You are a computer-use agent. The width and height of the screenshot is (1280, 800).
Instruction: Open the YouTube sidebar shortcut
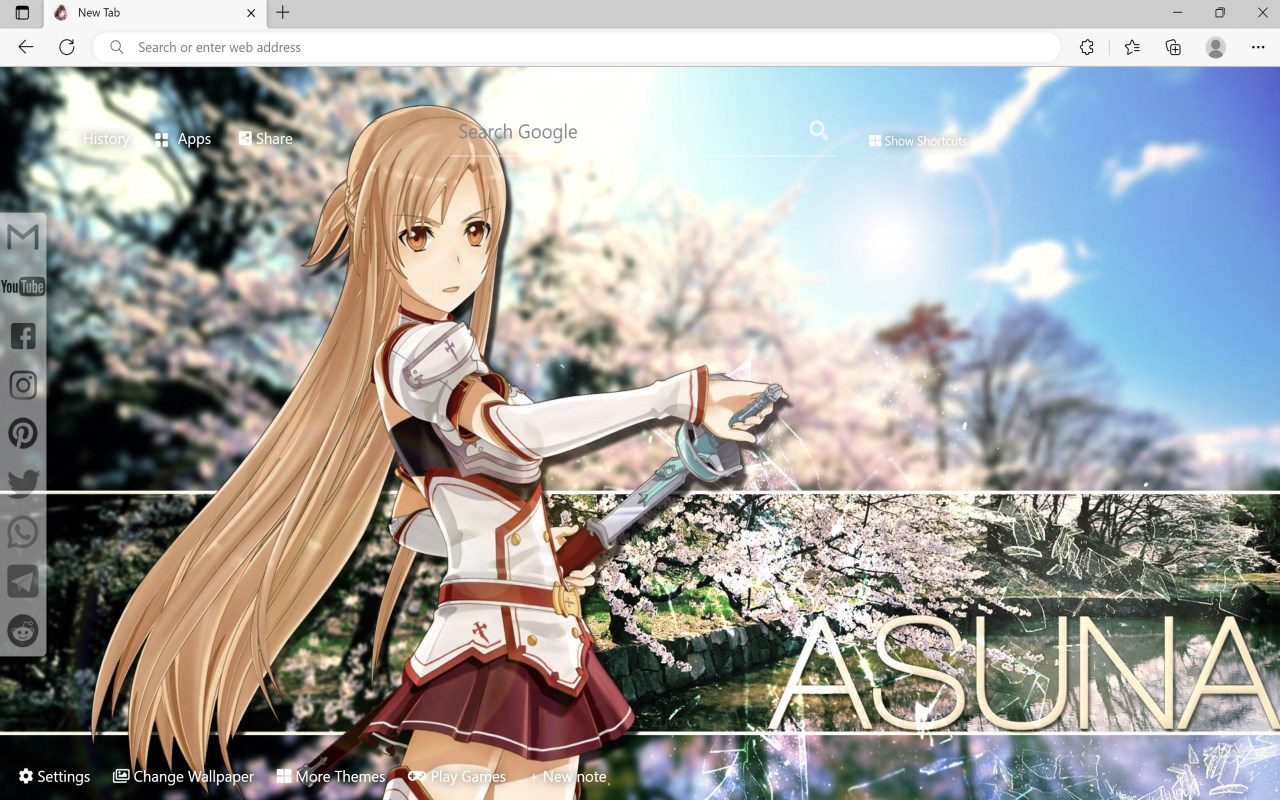(x=23, y=287)
